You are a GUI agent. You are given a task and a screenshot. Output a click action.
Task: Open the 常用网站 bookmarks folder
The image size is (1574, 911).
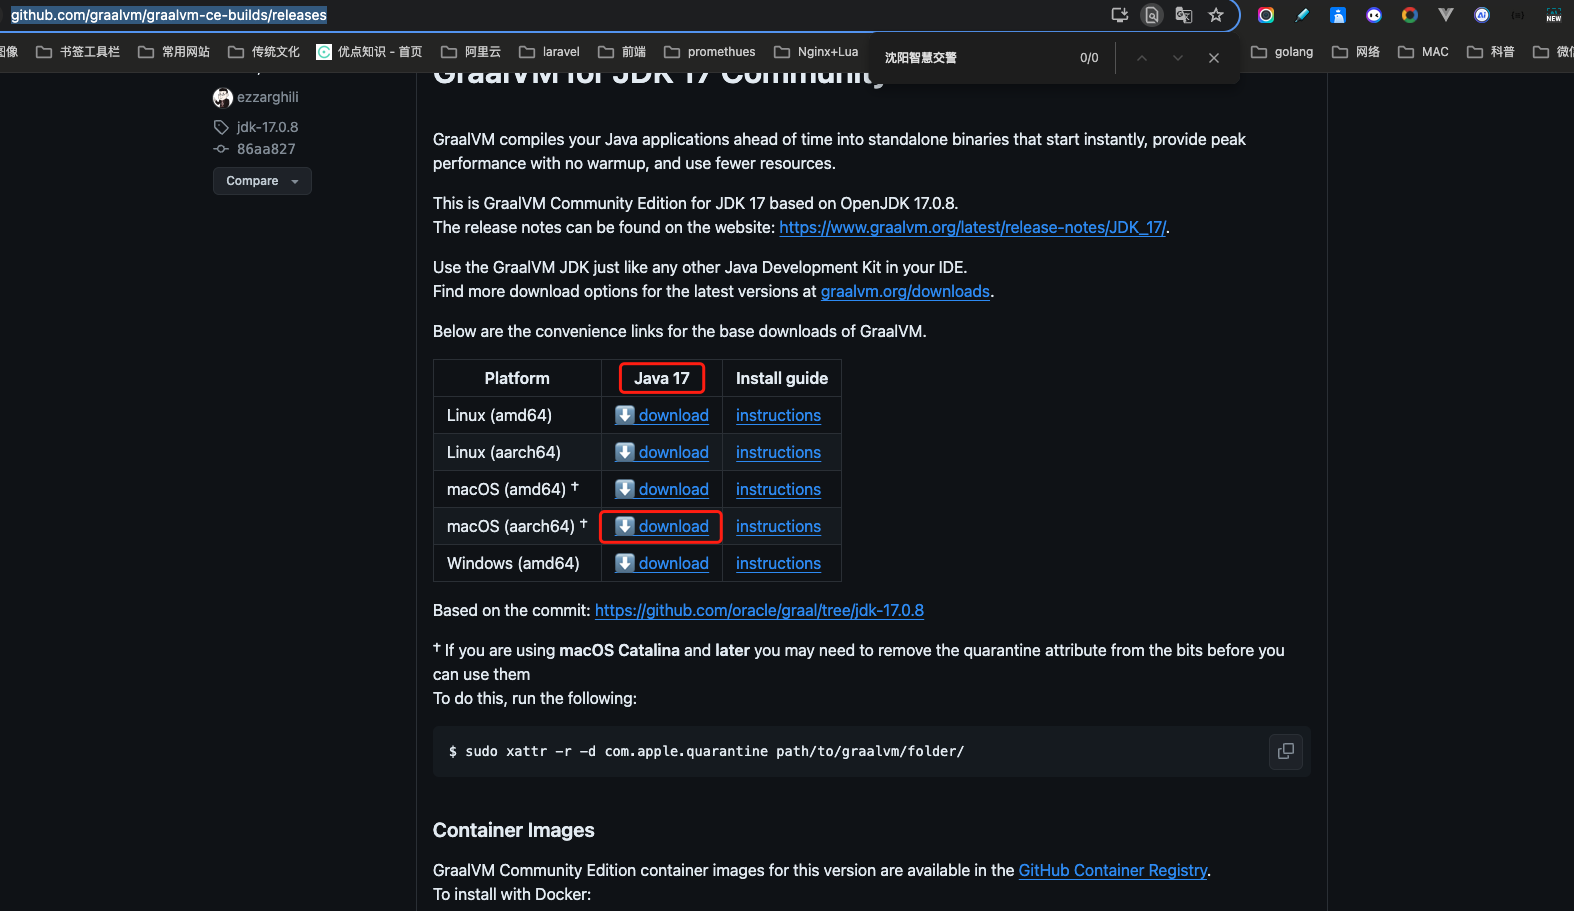[174, 52]
